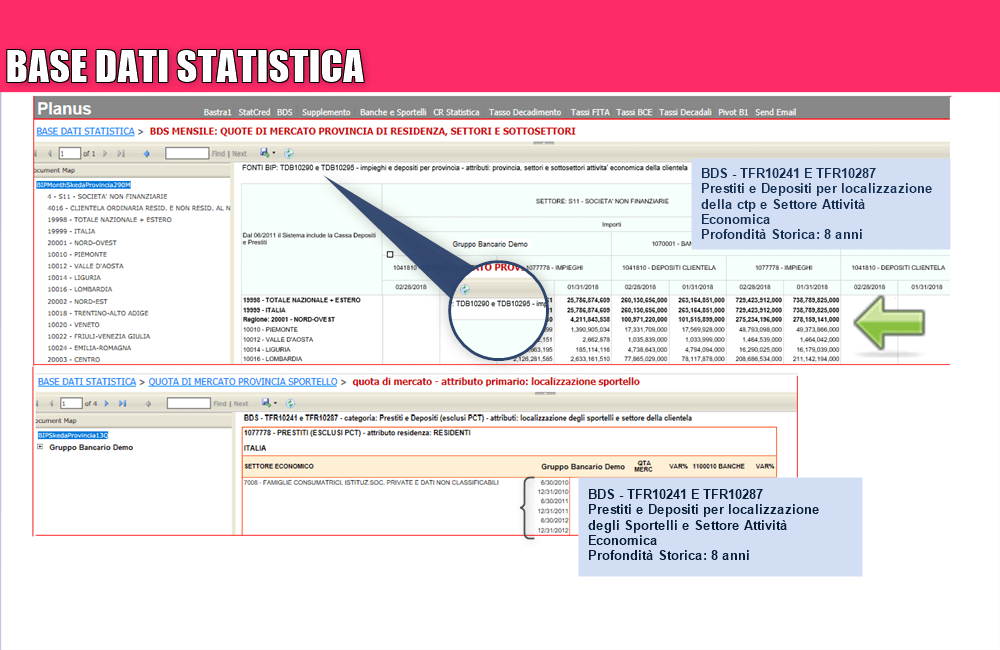Image resolution: width=1000 pixels, height=650 pixels.
Task: Refresh the quota di mercato report
Action: pos(291,403)
